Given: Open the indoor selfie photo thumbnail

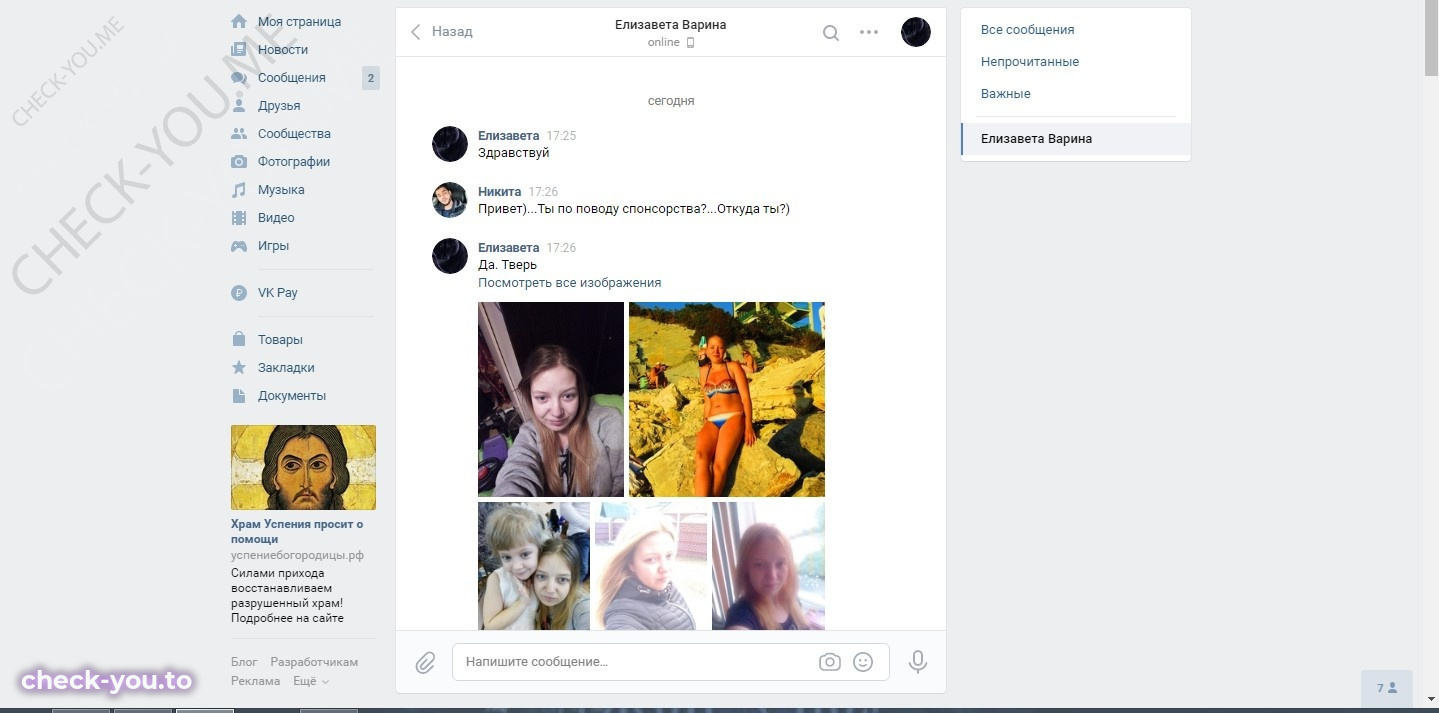Looking at the screenshot, I should (551, 399).
